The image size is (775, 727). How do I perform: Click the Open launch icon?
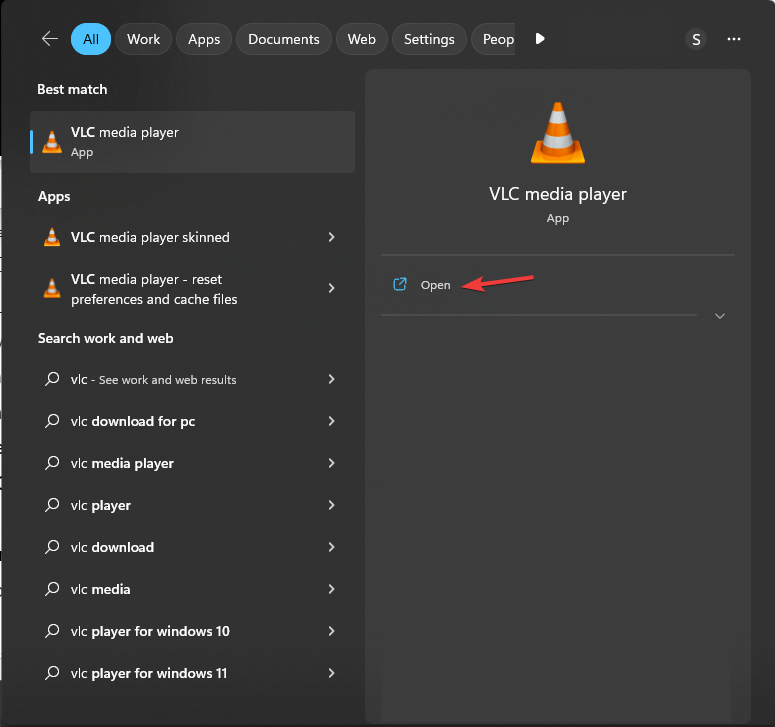399,284
